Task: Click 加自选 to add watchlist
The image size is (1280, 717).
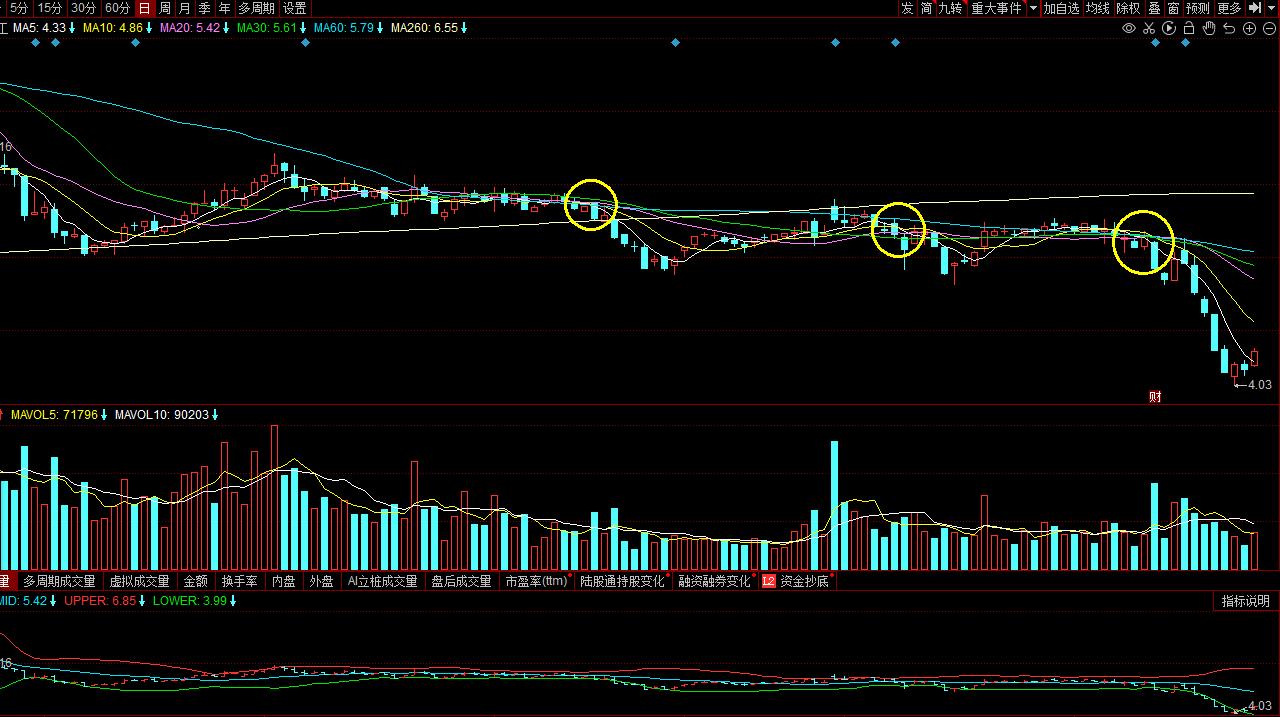Action: 1062,8
